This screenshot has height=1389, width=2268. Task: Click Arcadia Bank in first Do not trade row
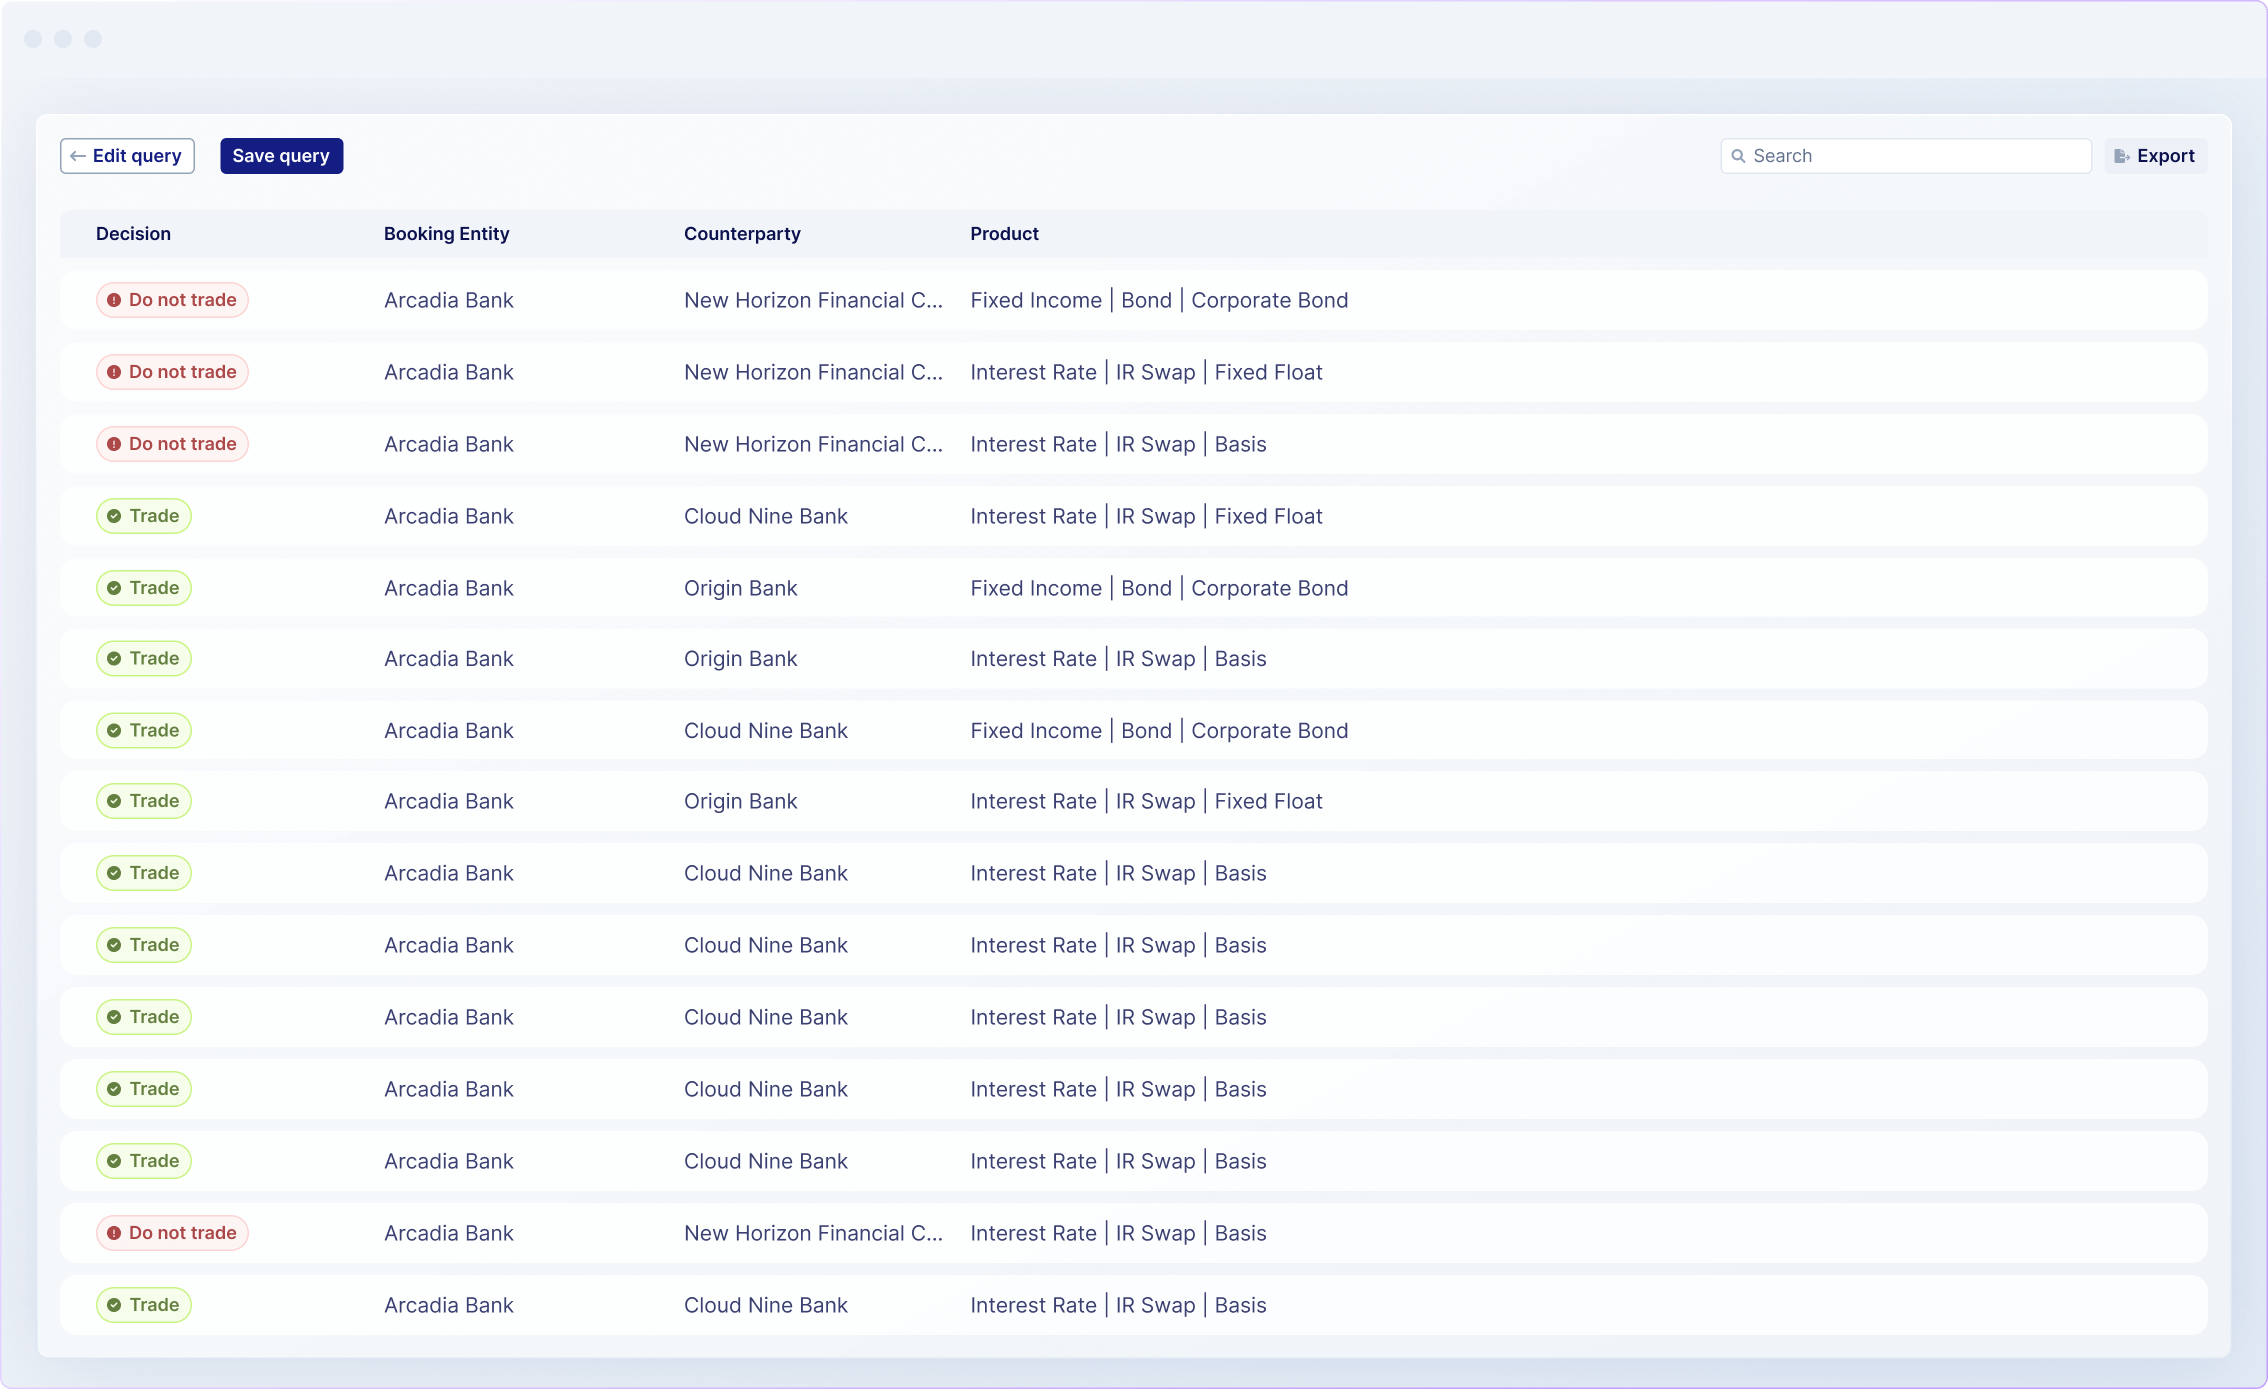tap(449, 300)
